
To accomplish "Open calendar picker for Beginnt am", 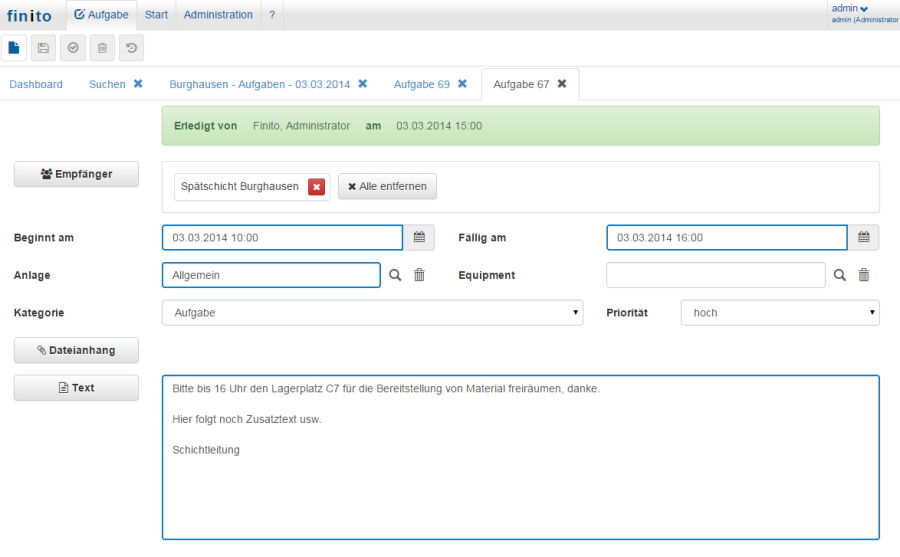I will point(419,238).
